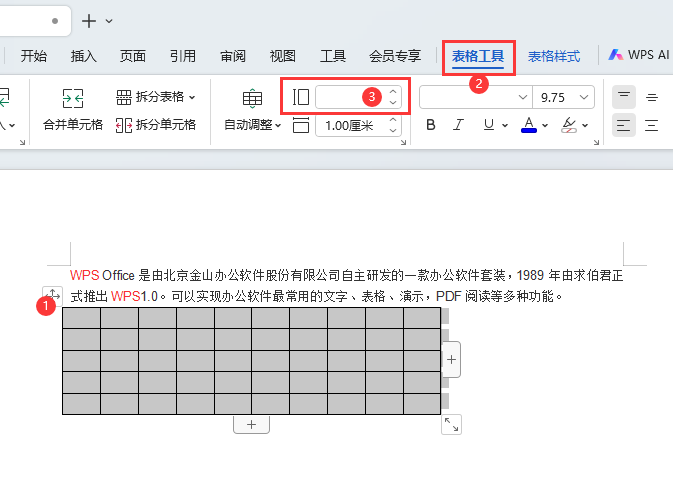Open font group dialog launcher
673x502 pixels.
click(x=596, y=142)
